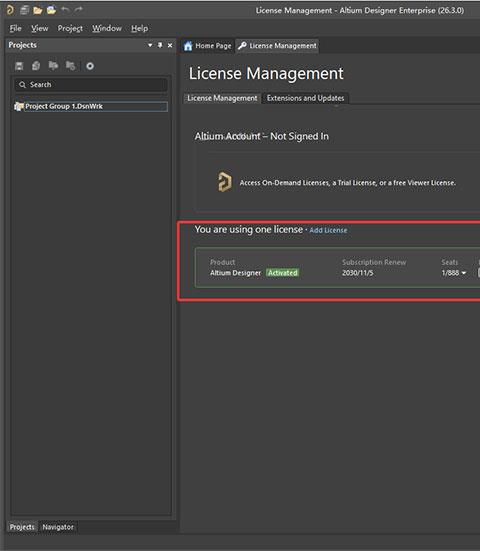
Task: Click the Altium logo icon in title bar
Action: 10,10
